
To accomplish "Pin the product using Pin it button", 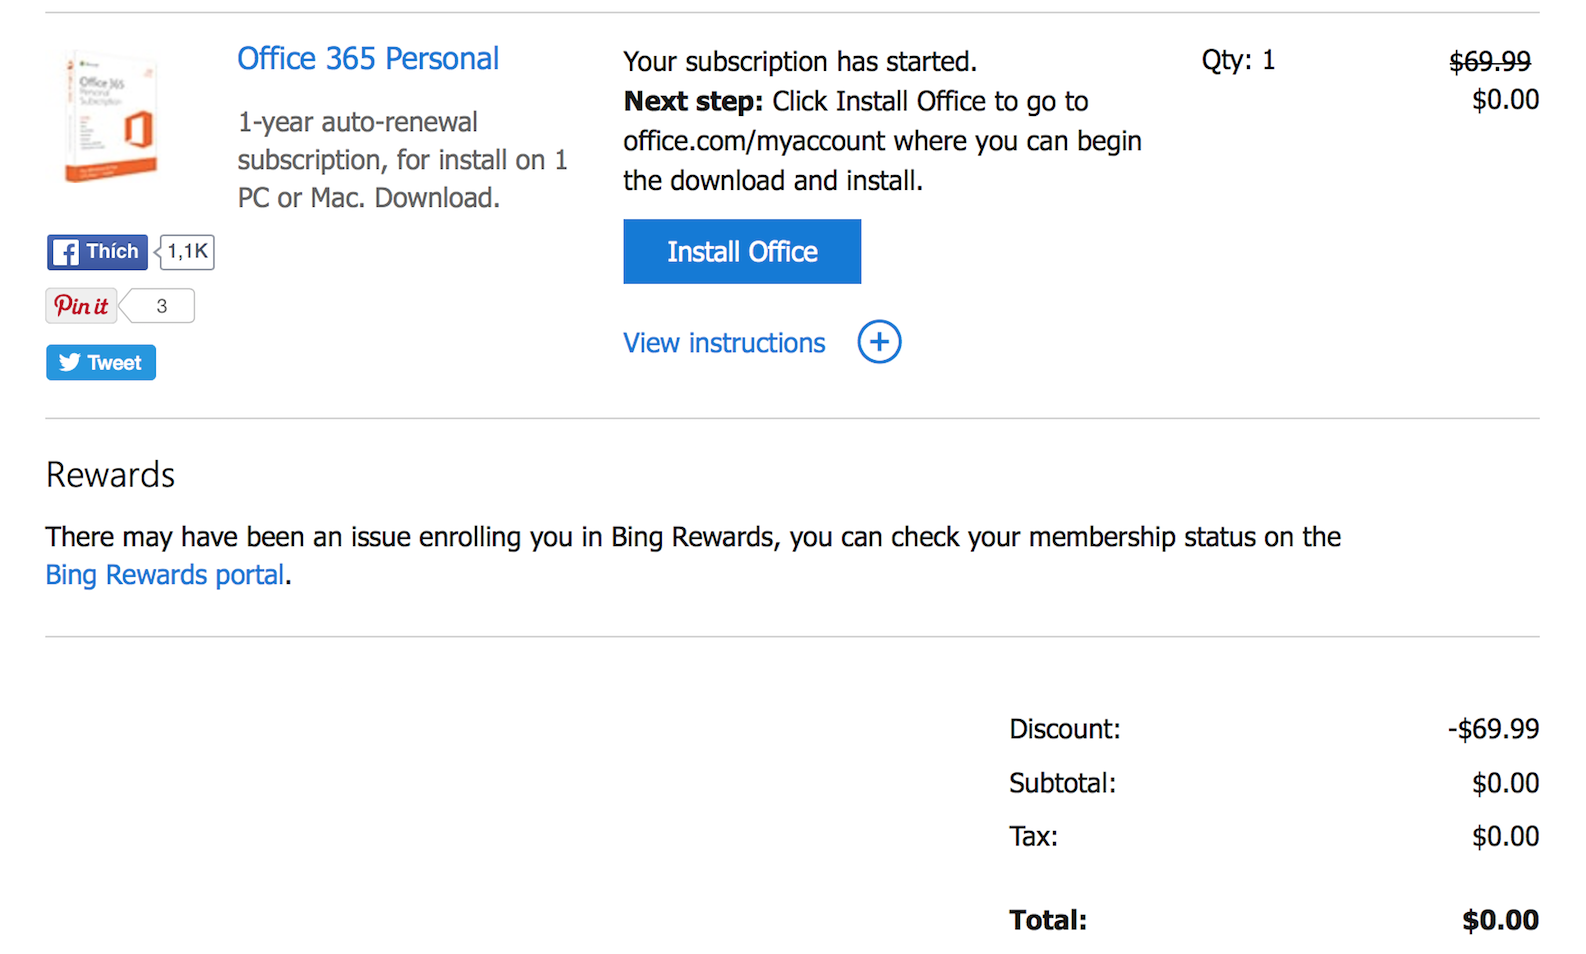I will (x=81, y=306).
